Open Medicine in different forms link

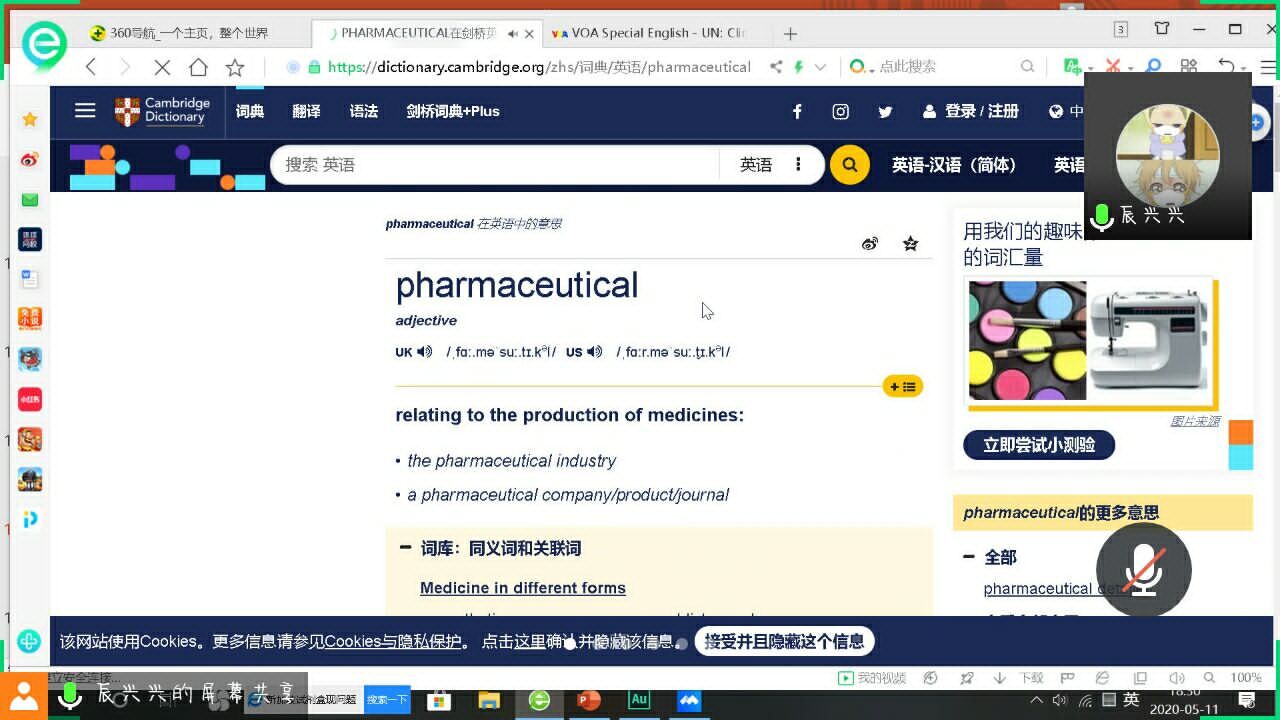coord(522,588)
